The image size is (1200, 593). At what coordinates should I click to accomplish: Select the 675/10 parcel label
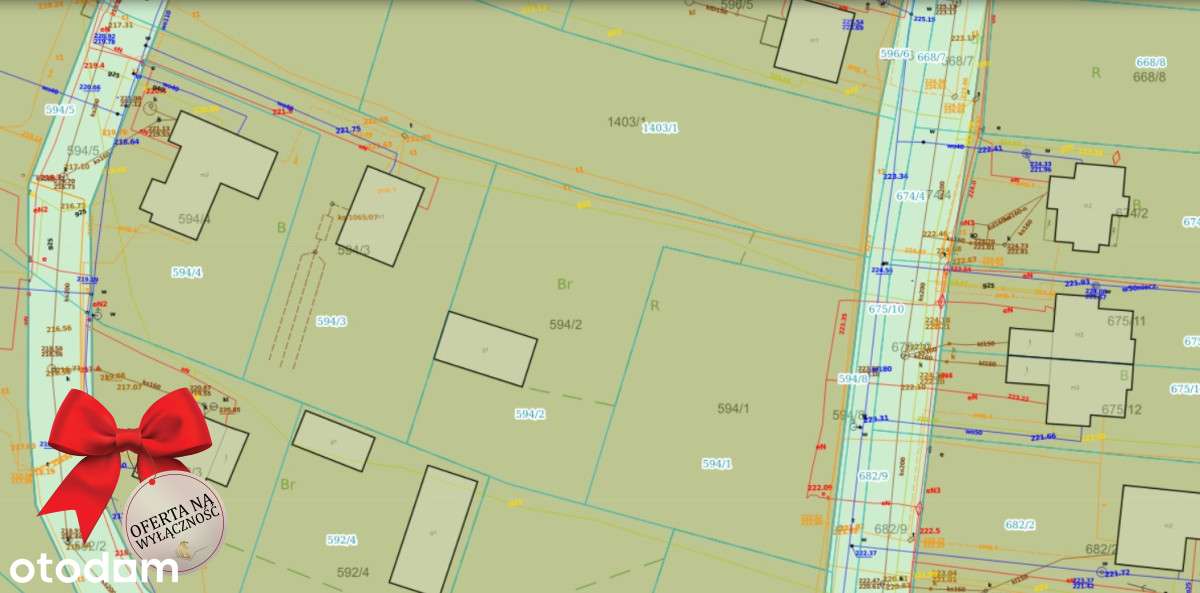click(886, 309)
